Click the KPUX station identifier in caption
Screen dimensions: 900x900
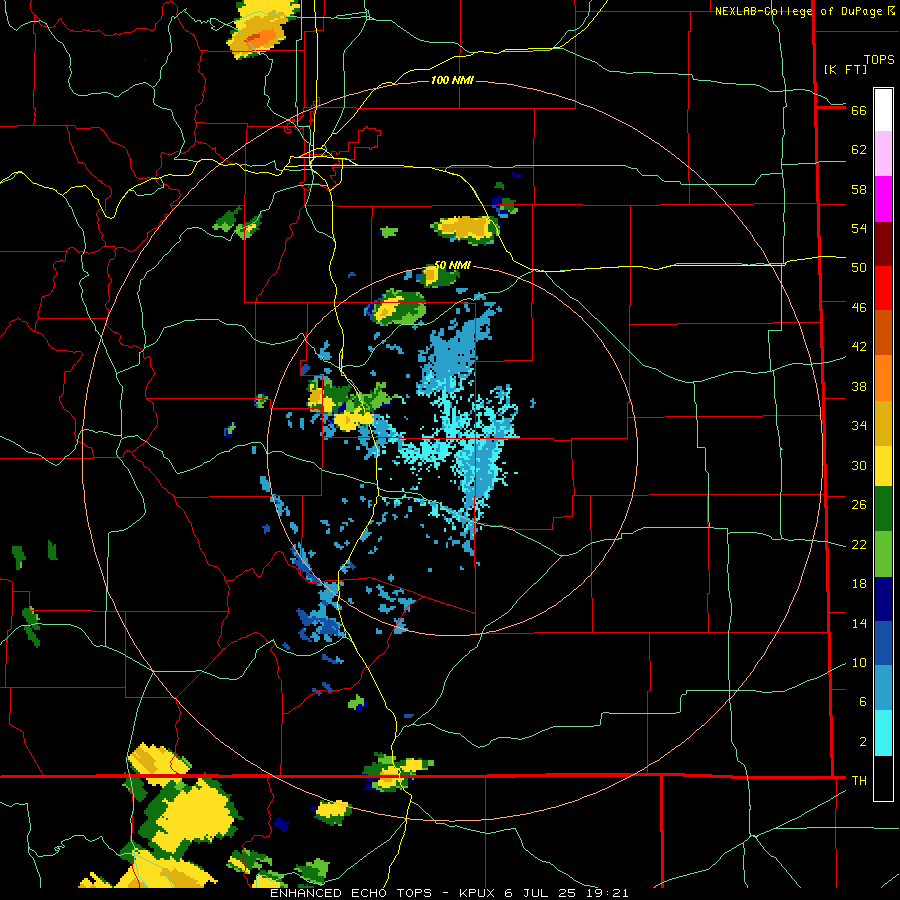point(479,893)
